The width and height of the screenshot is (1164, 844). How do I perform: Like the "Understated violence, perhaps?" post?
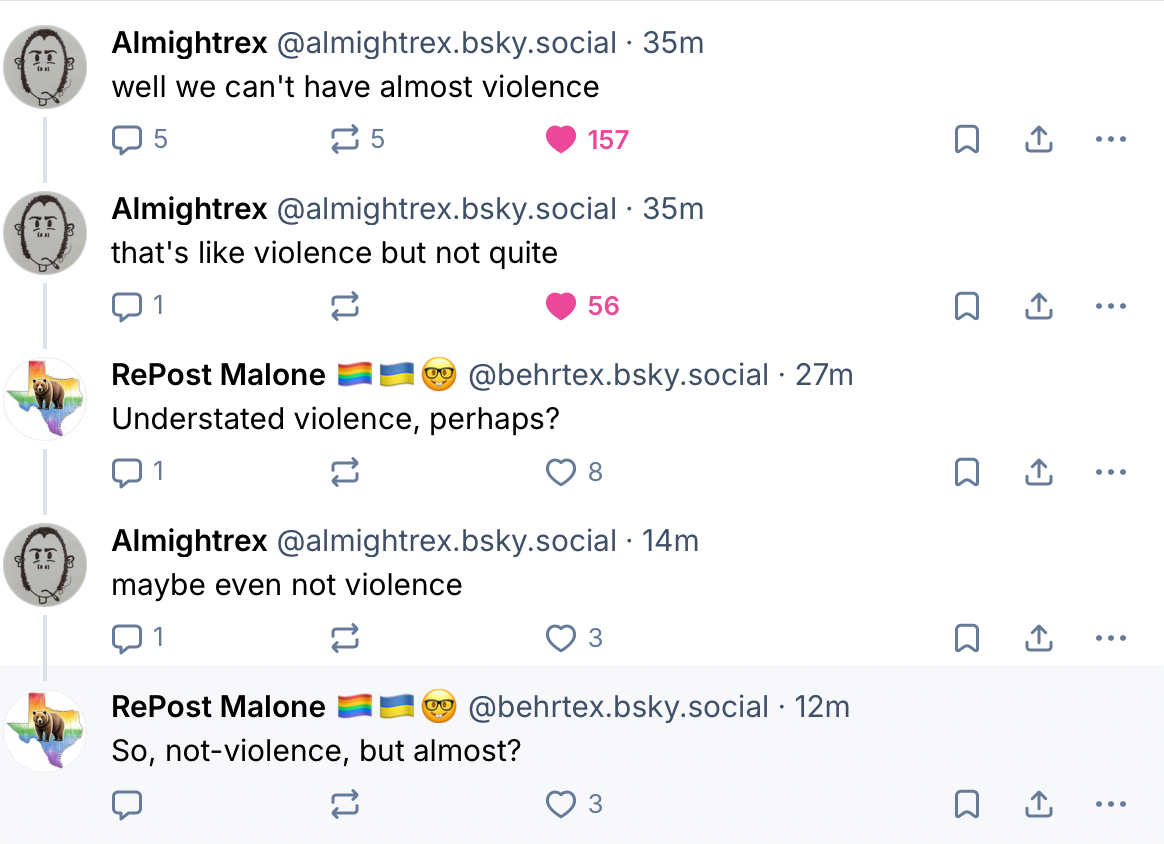[x=561, y=471]
